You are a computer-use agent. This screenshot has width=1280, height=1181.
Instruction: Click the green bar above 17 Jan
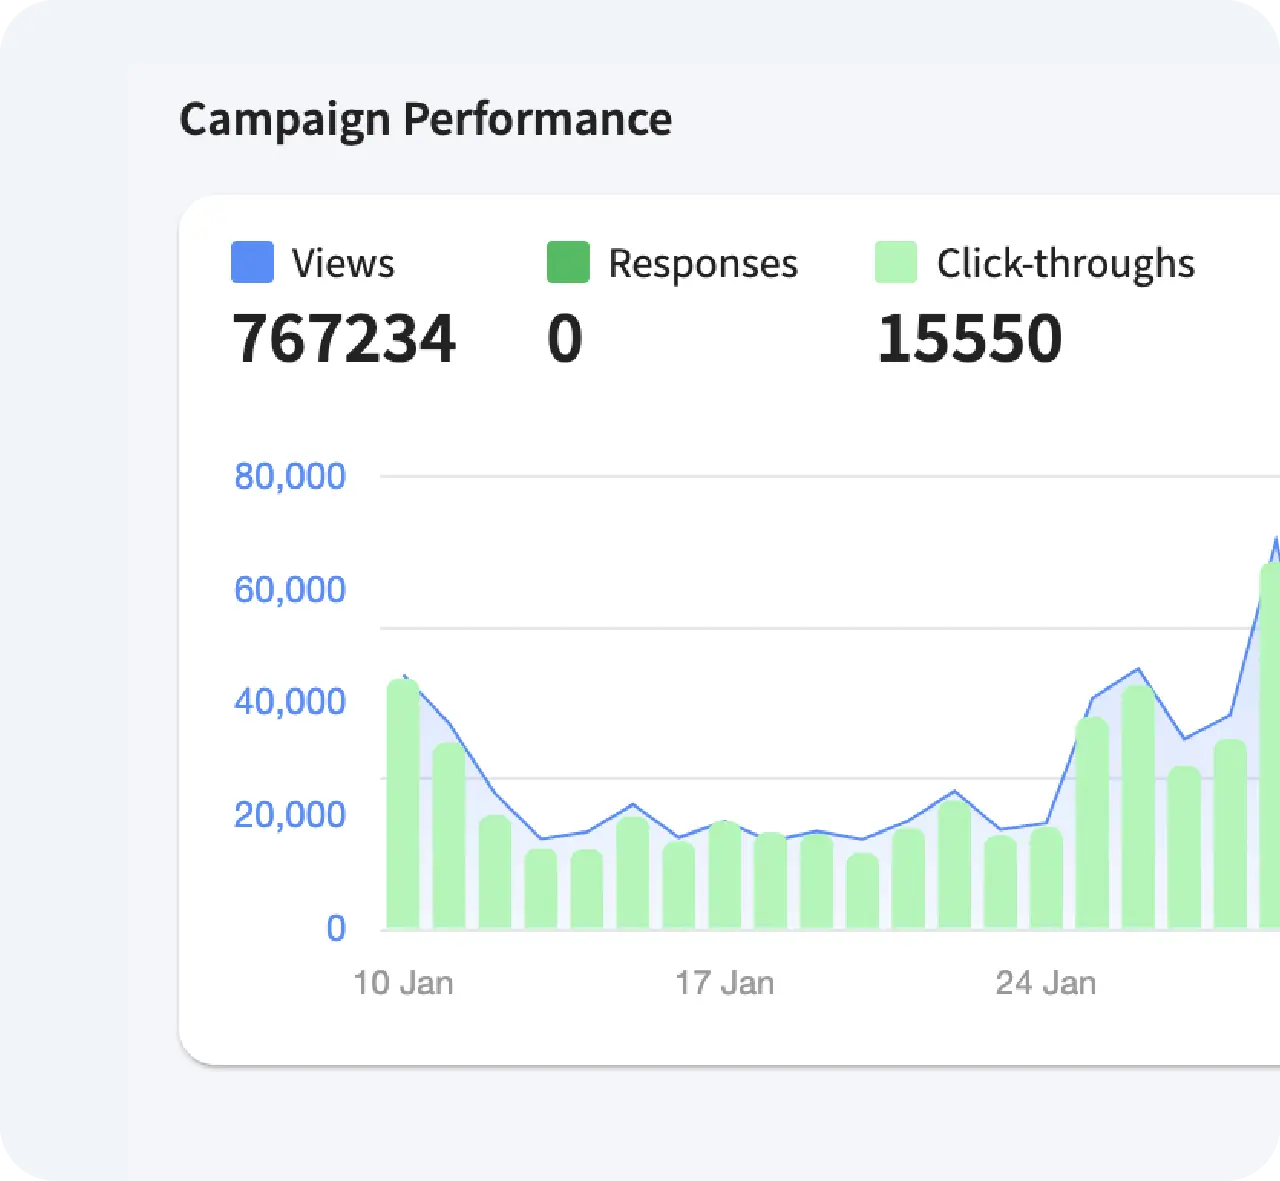coord(725,875)
